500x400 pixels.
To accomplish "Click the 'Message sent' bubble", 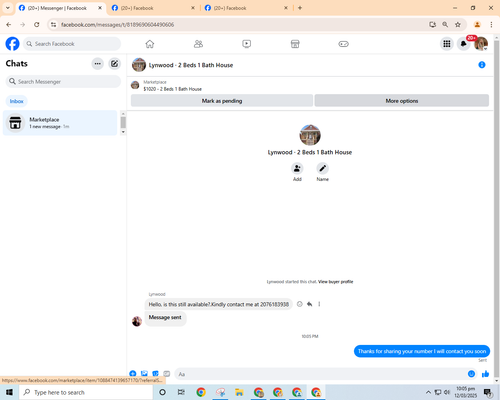I will point(165,318).
